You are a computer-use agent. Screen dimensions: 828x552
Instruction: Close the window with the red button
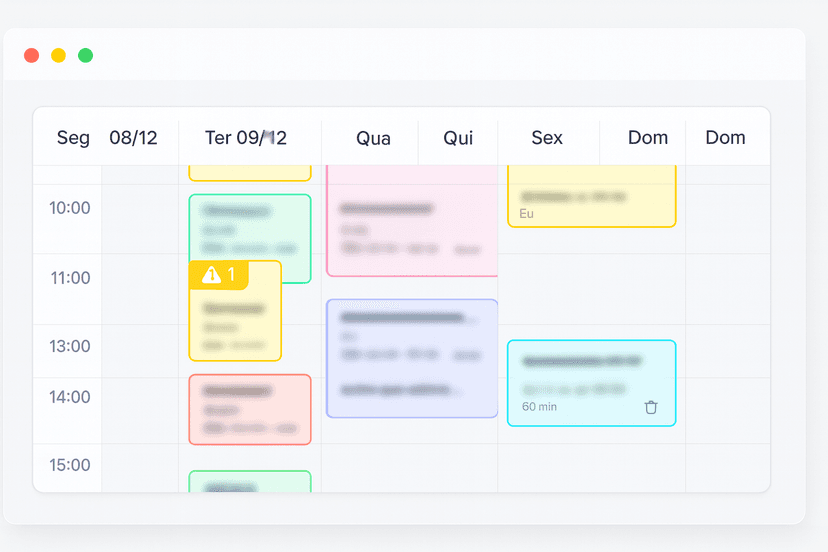click(x=32, y=55)
